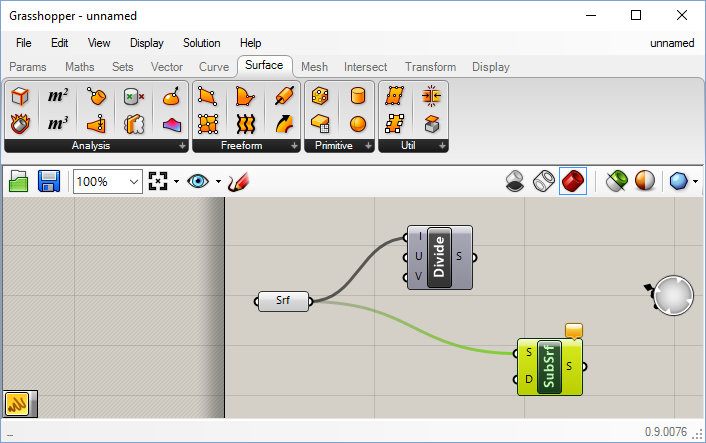Click the flaming cylinder Deconstruct Brep icon
Viewport: 706px width, 443px height.
20,124
